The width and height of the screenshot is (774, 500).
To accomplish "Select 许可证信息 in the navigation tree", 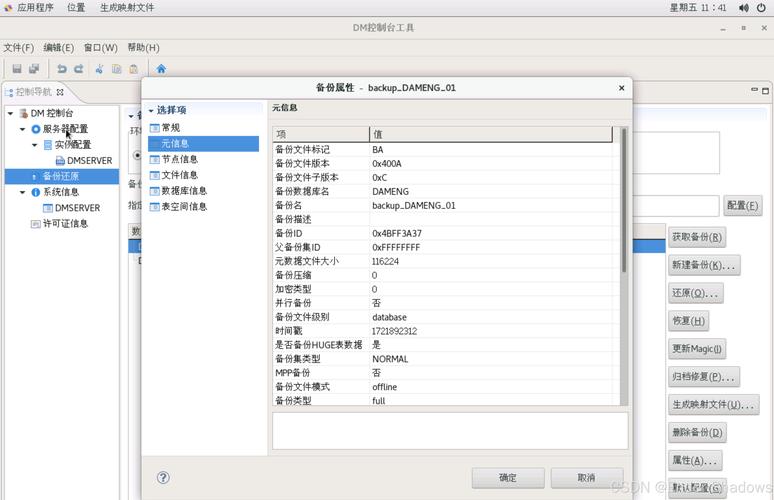I will coord(60,224).
